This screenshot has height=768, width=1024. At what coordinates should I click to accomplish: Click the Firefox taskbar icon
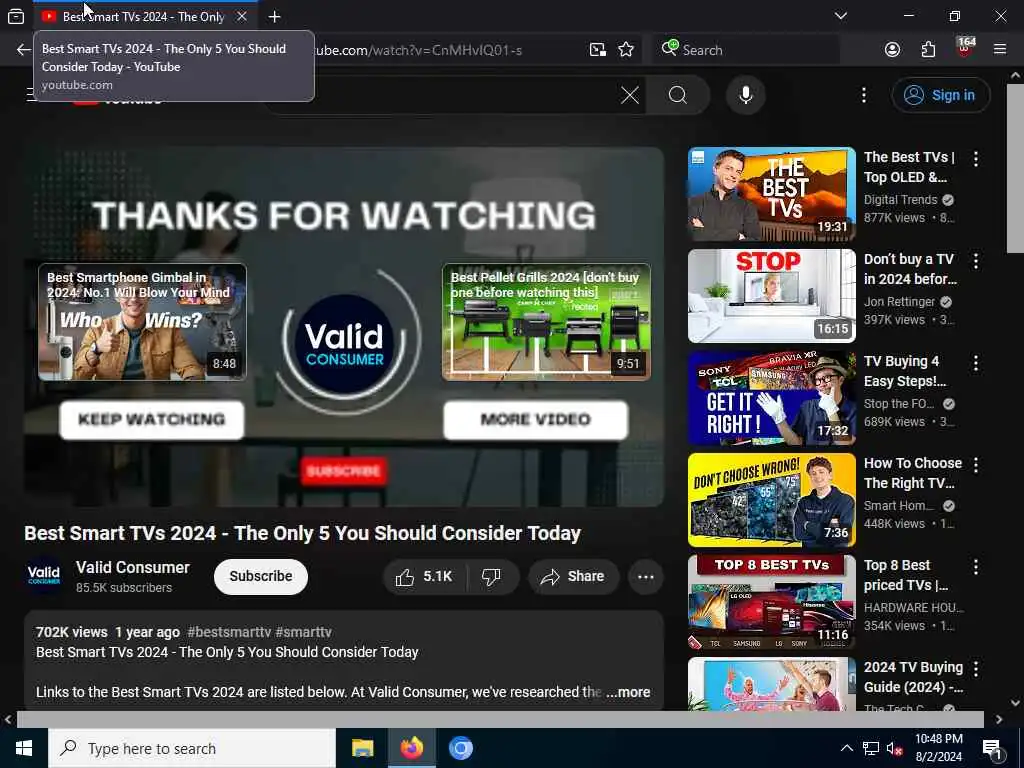click(x=411, y=748)
